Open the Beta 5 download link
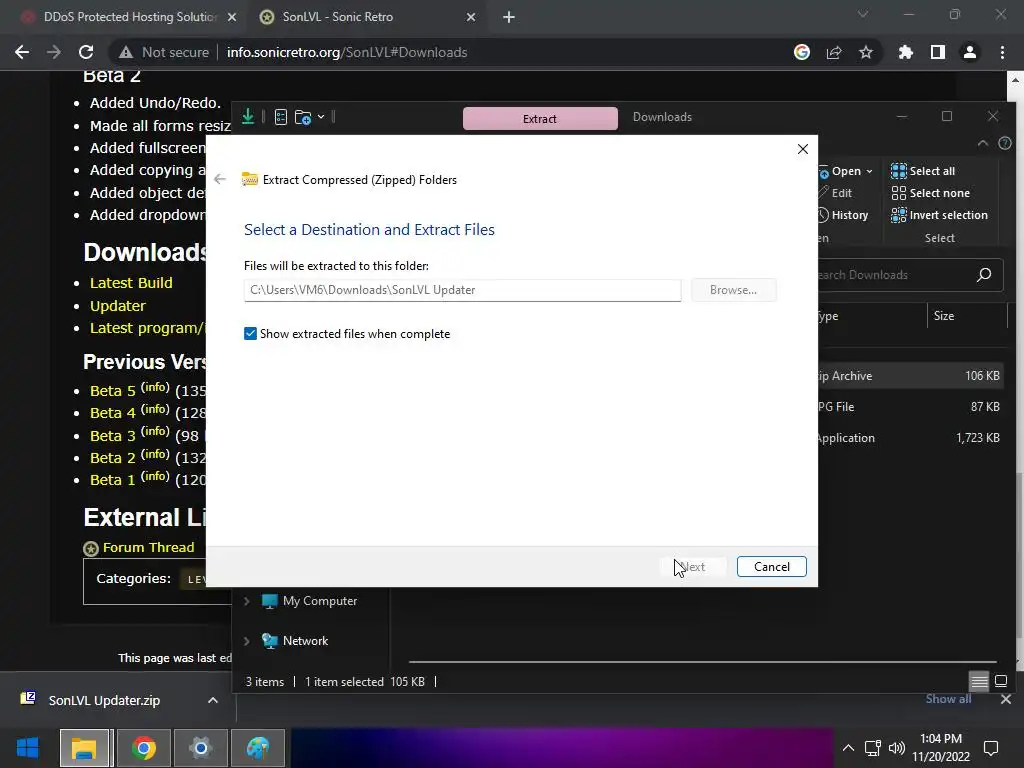The image size is (1024, 768). [112, 391]
